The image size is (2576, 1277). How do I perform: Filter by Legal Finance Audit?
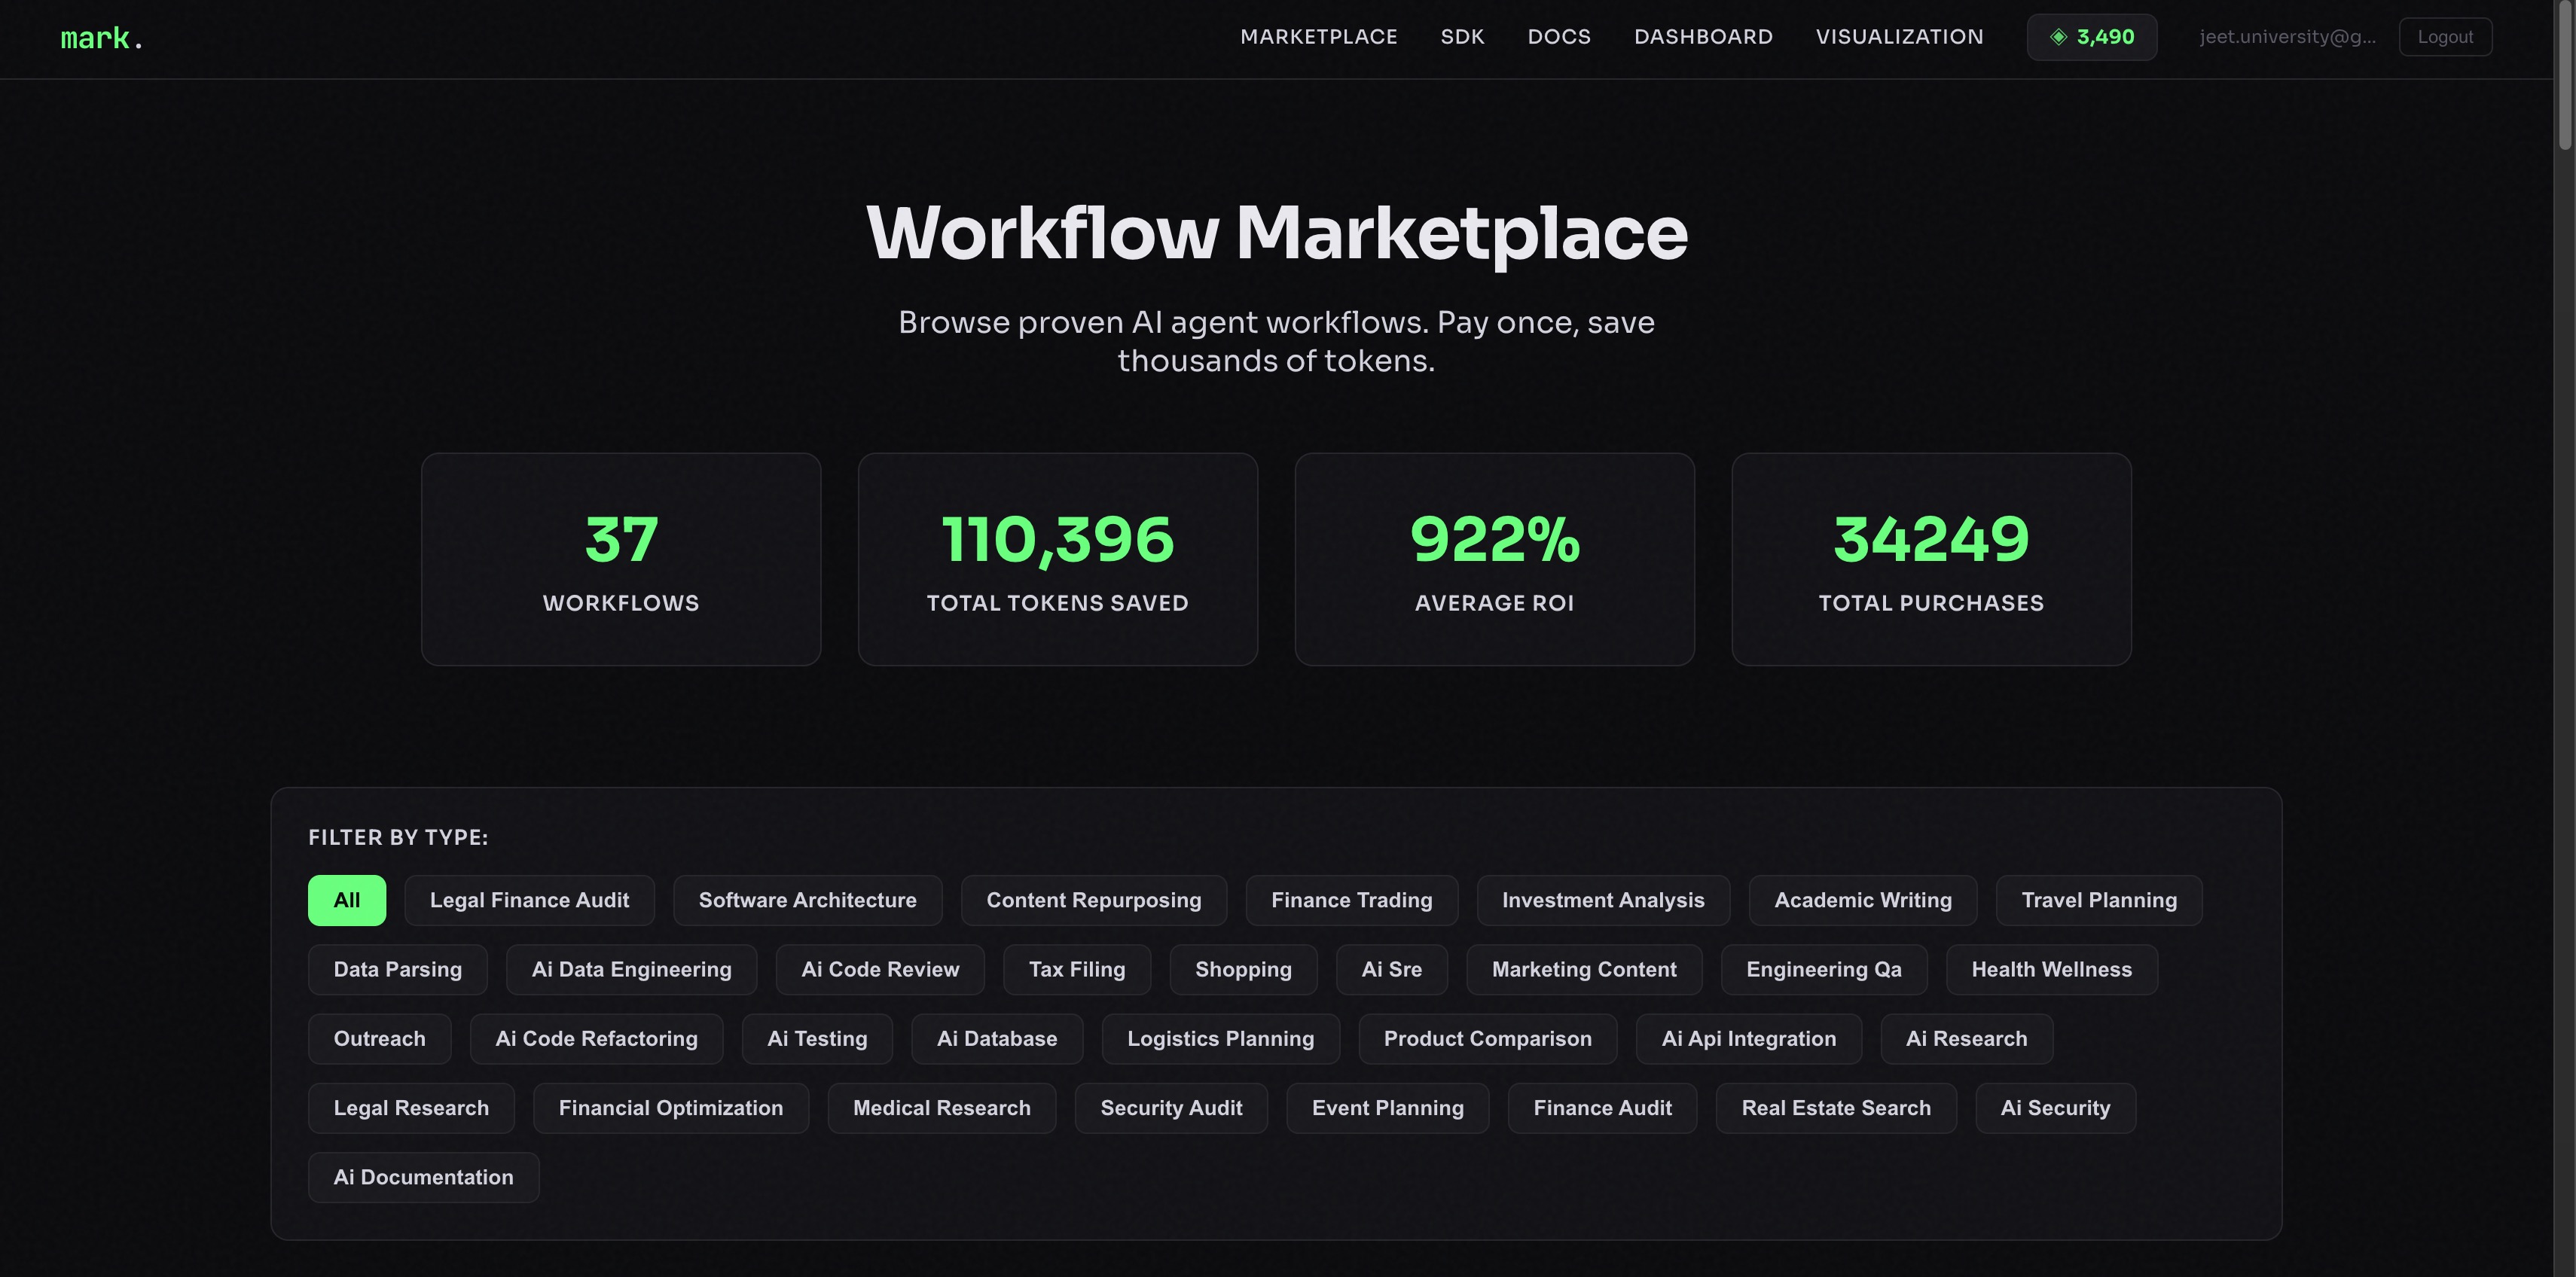pos(529,900)
